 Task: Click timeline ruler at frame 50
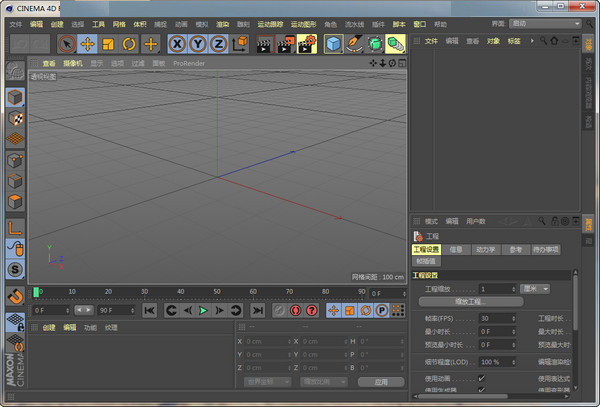click(217, 292)
